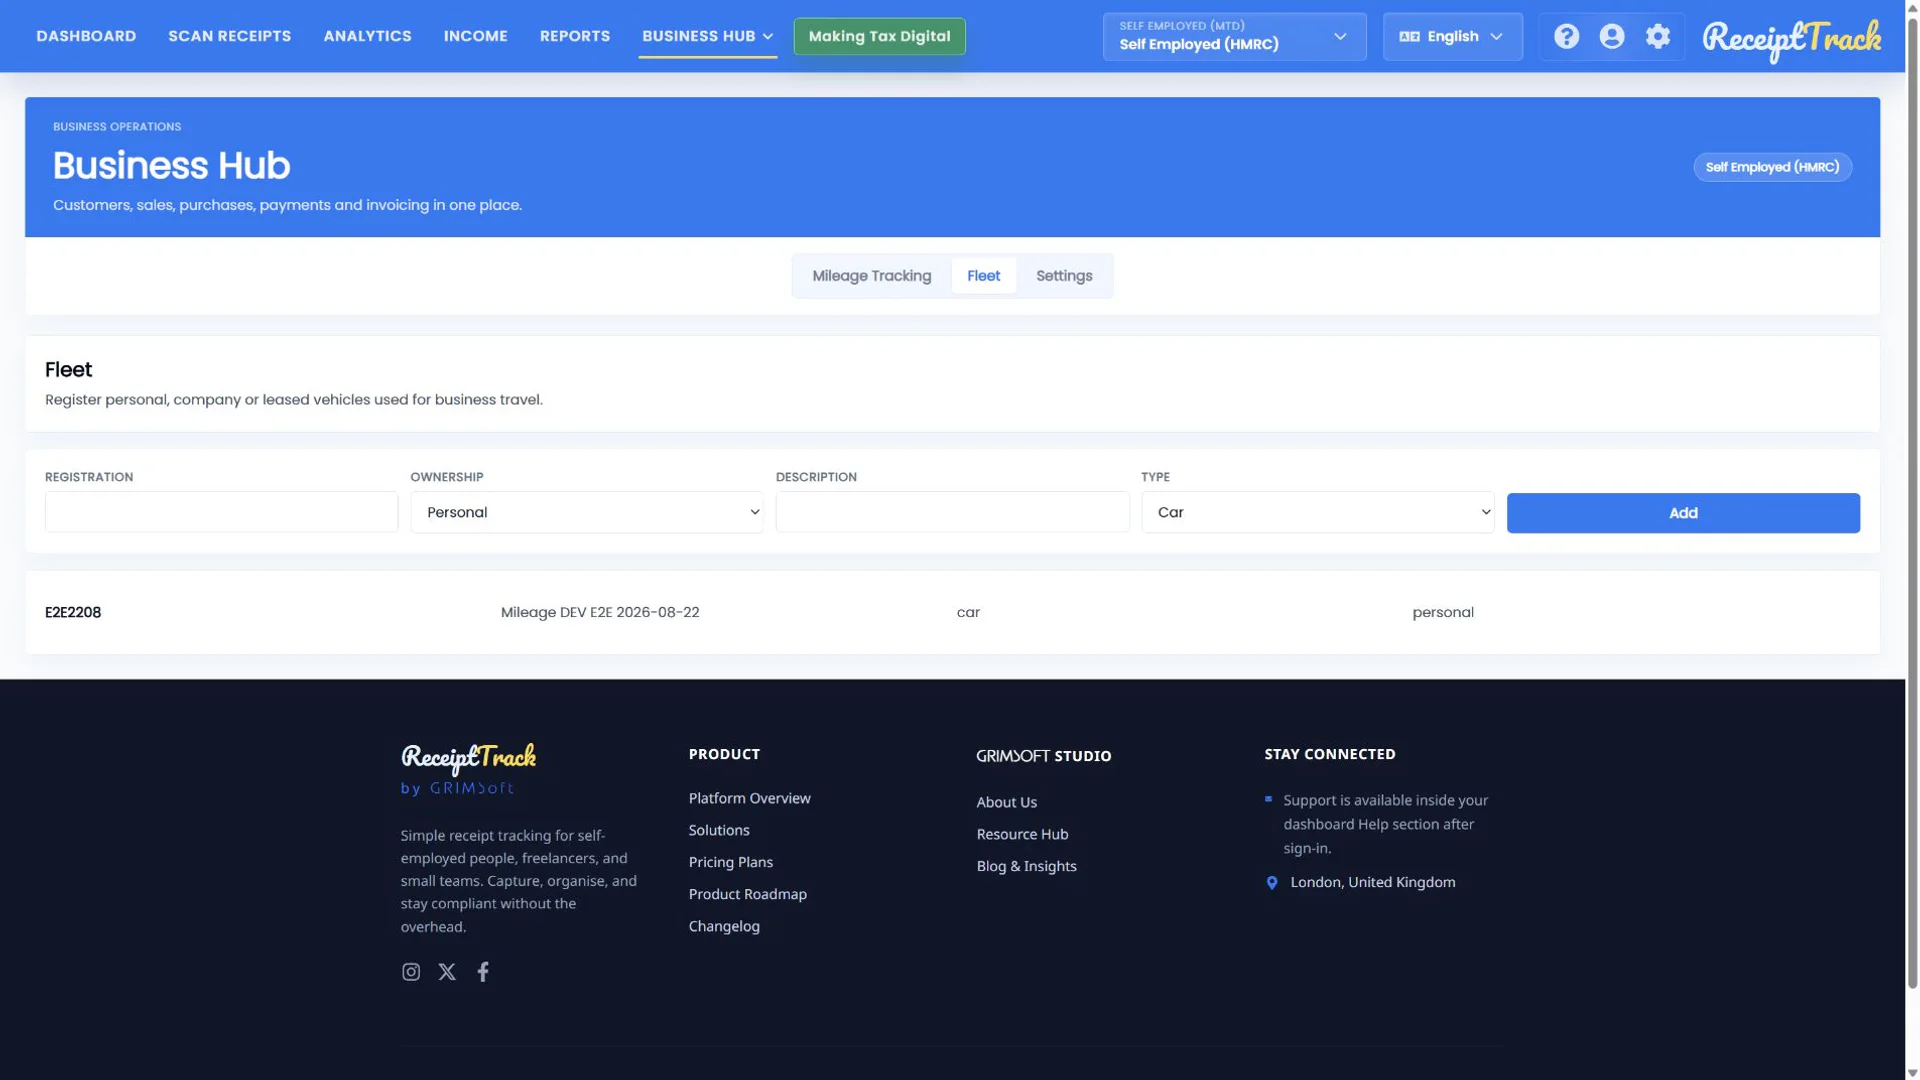Open the Pricing Plans footer link

pos(730,862)
